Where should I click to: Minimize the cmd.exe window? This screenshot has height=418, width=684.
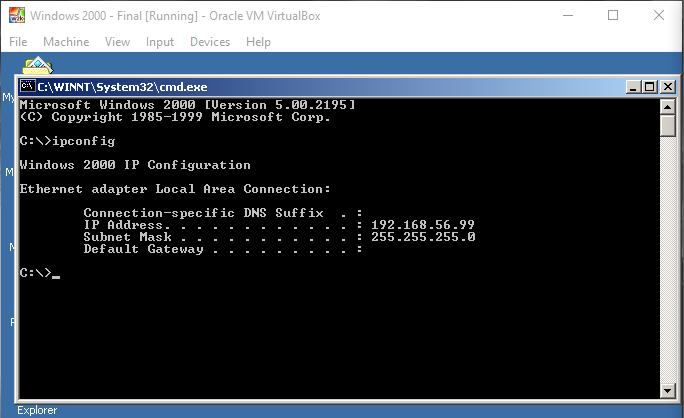633,87
